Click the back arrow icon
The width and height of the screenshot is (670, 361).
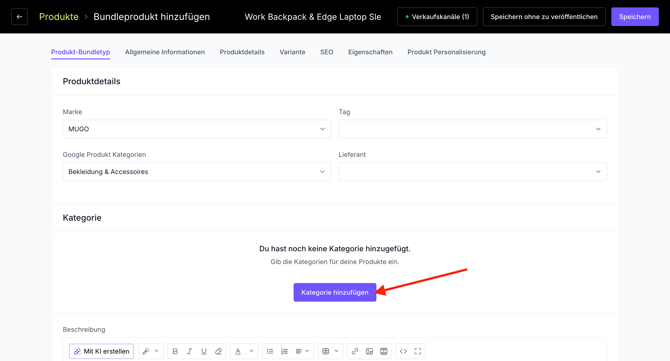pos(19,17)
